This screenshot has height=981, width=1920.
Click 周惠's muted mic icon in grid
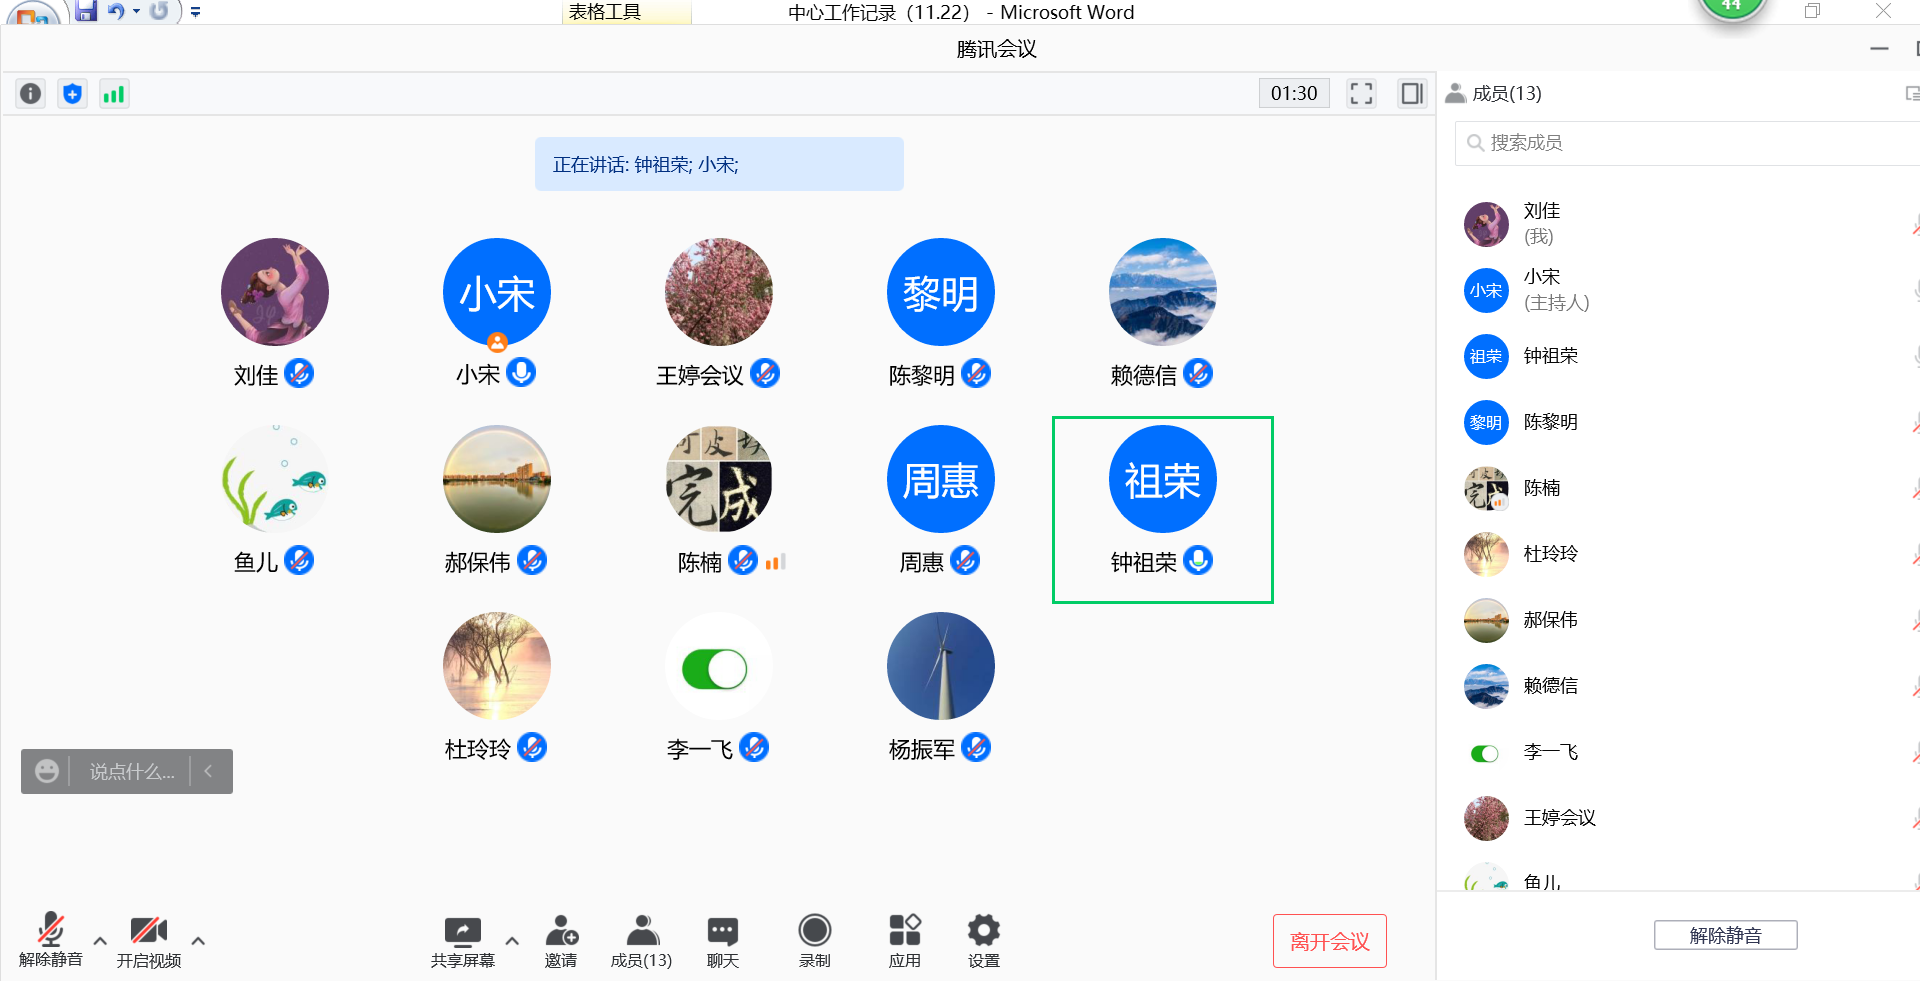[965, 561]
